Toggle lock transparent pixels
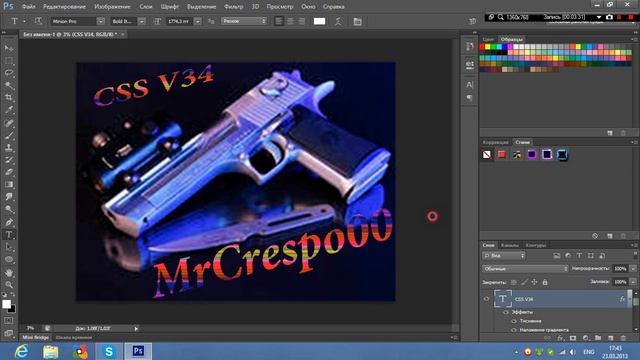This screenshot has width=640, height=360. coord(513,282)
